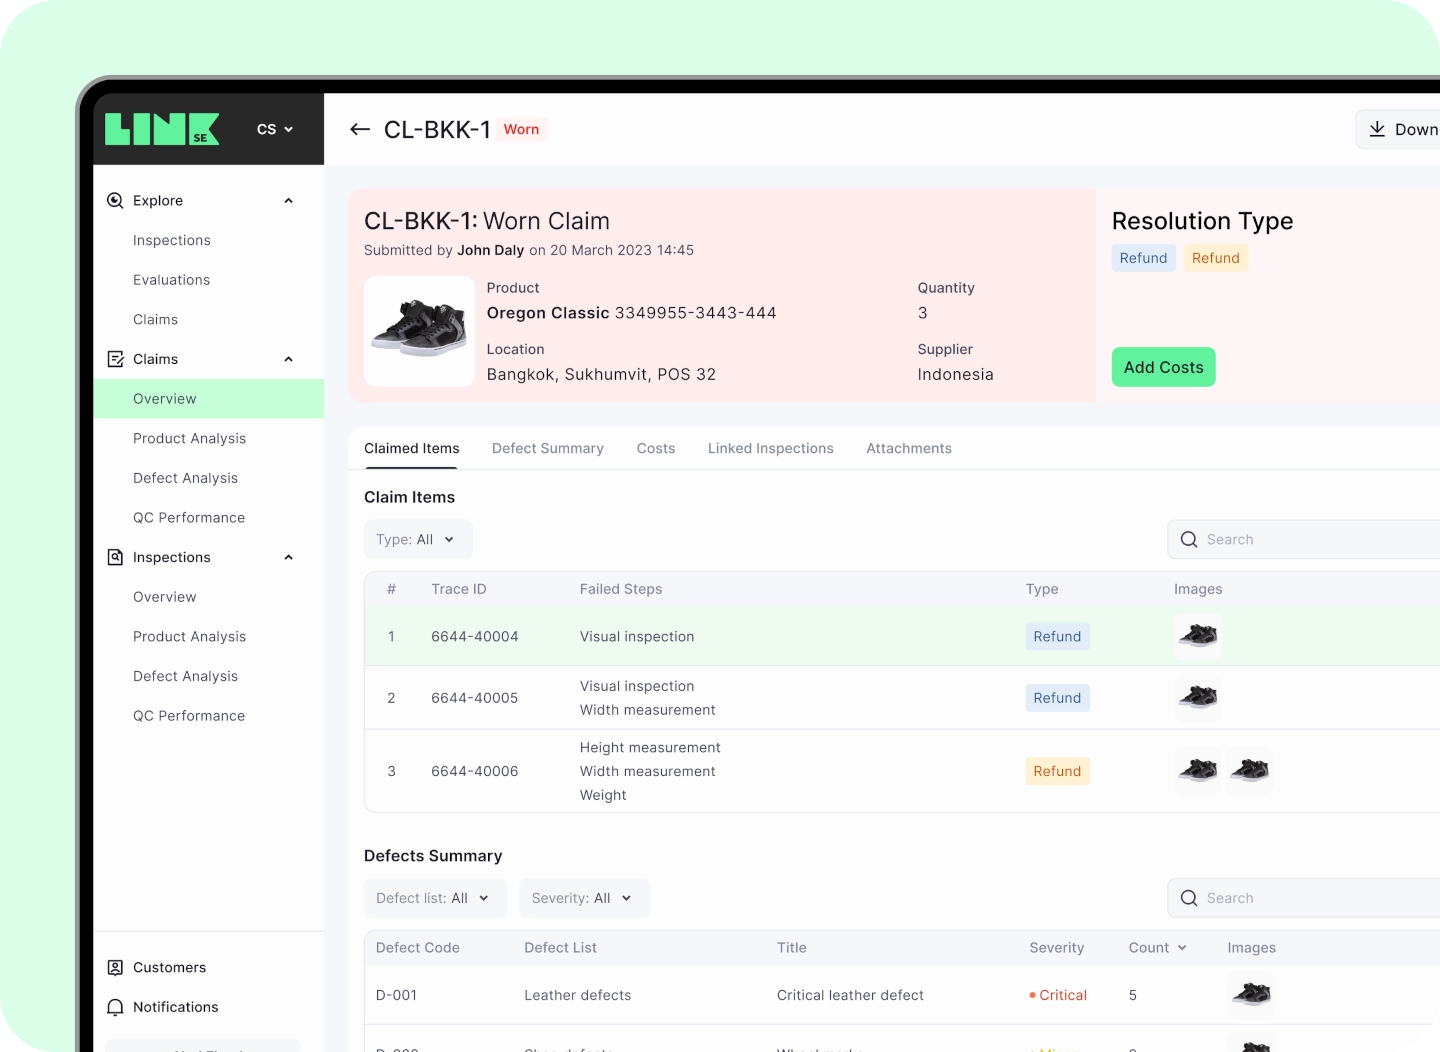This screenshot has height=1052, width=1440.
Task: Click the back arrow next to CL-BKK-1
Action: (360, 129)
